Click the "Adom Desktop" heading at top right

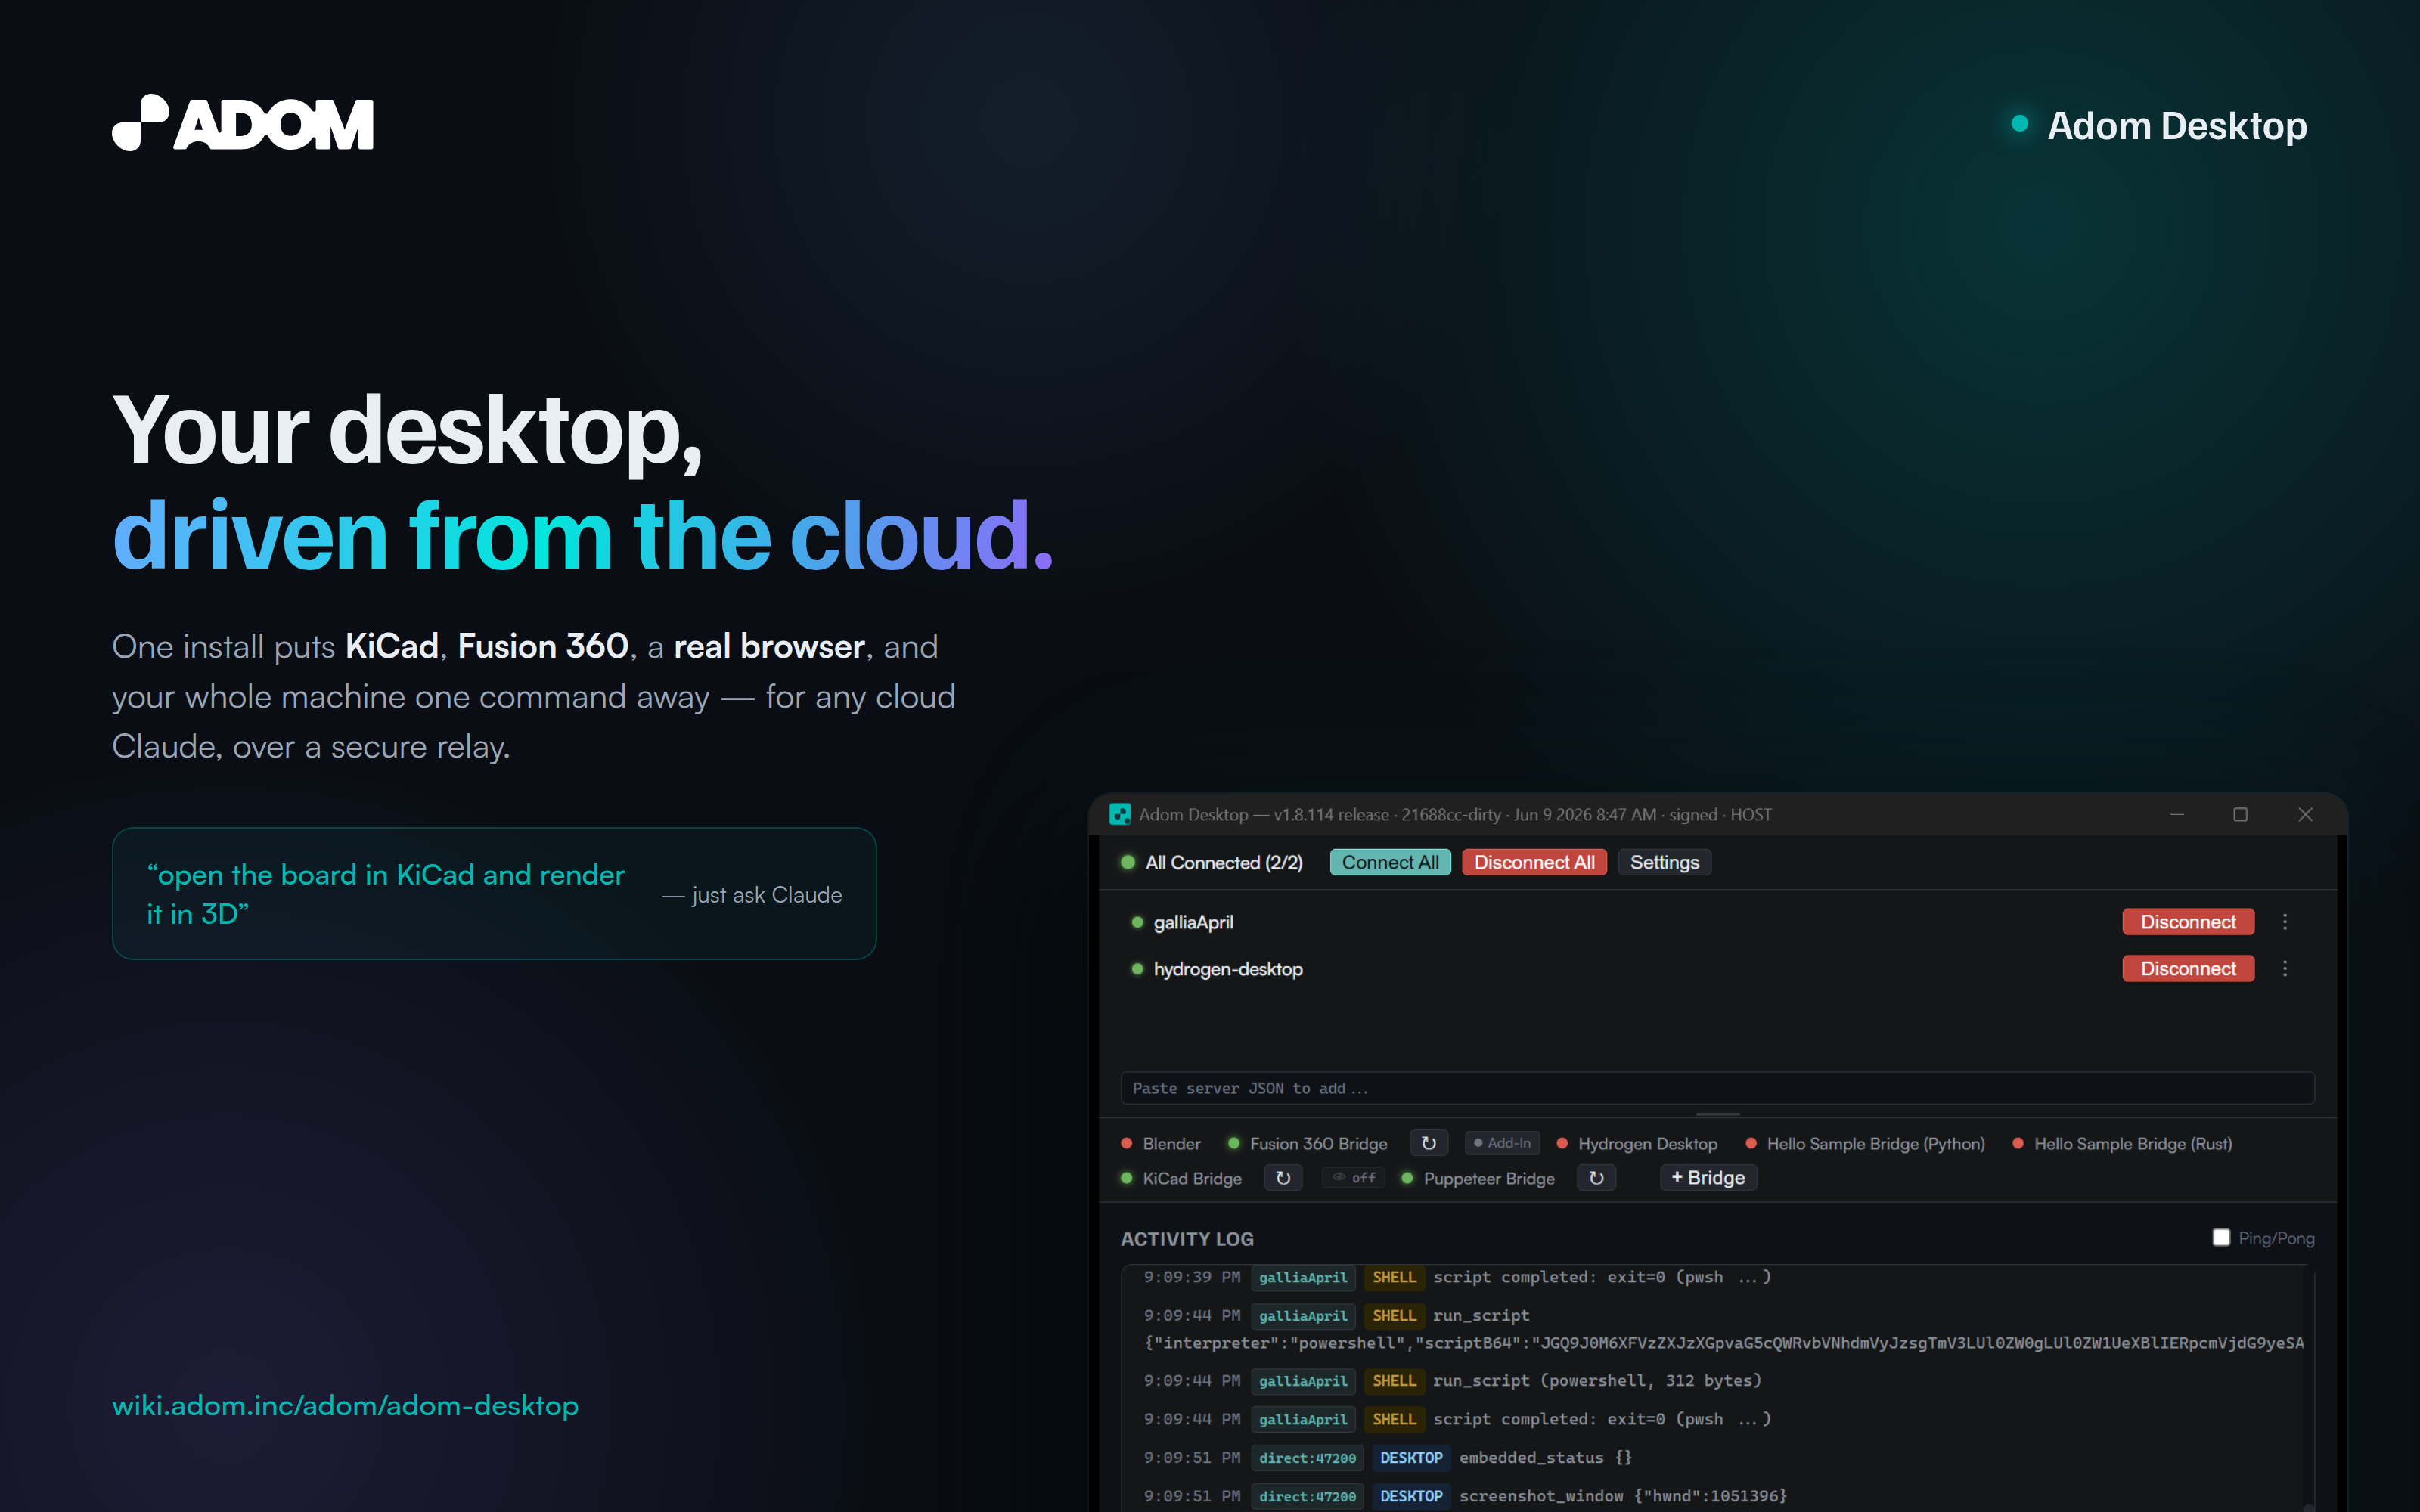(2177, 126)
